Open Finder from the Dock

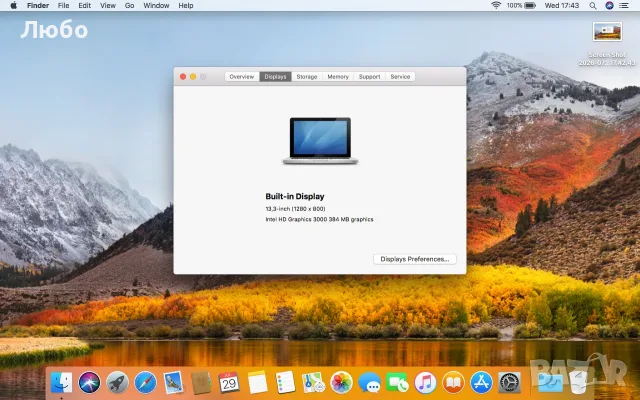pos(61,383)
